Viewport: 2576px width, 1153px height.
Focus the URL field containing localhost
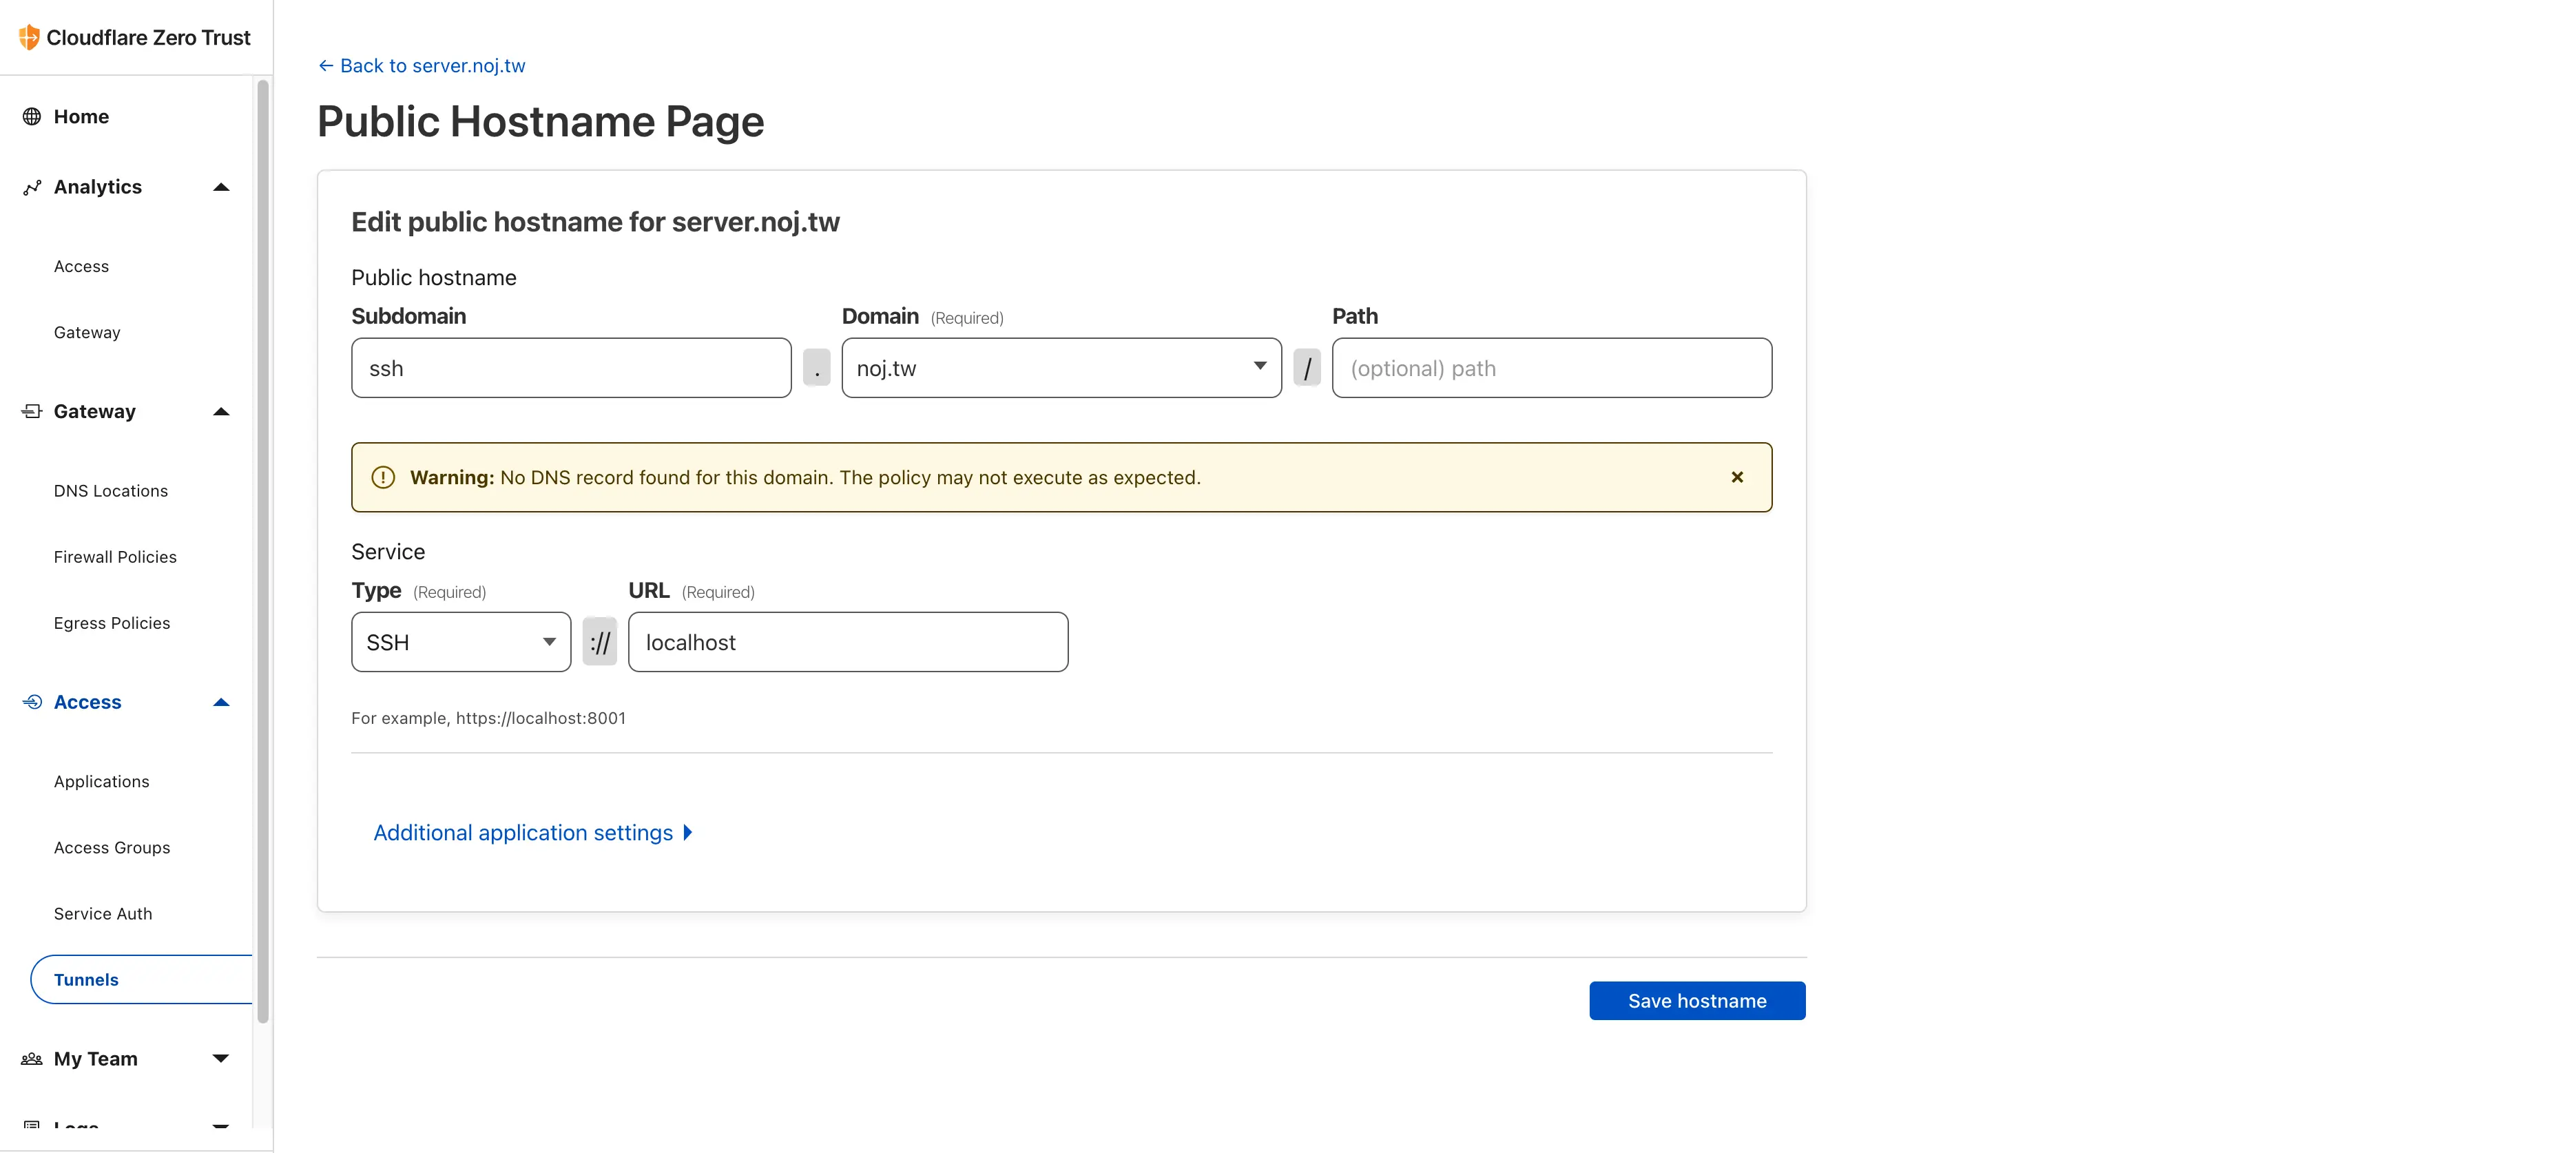click(x=848, y=642)
